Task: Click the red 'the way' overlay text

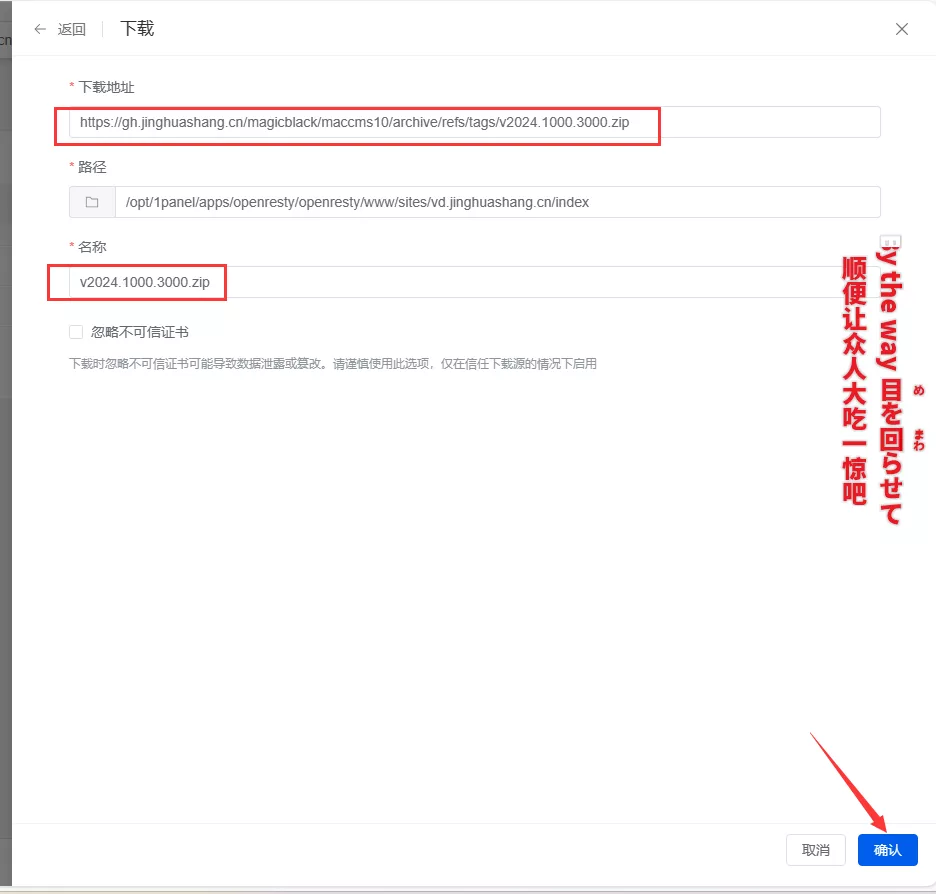Action: click(x=889, y=310)
